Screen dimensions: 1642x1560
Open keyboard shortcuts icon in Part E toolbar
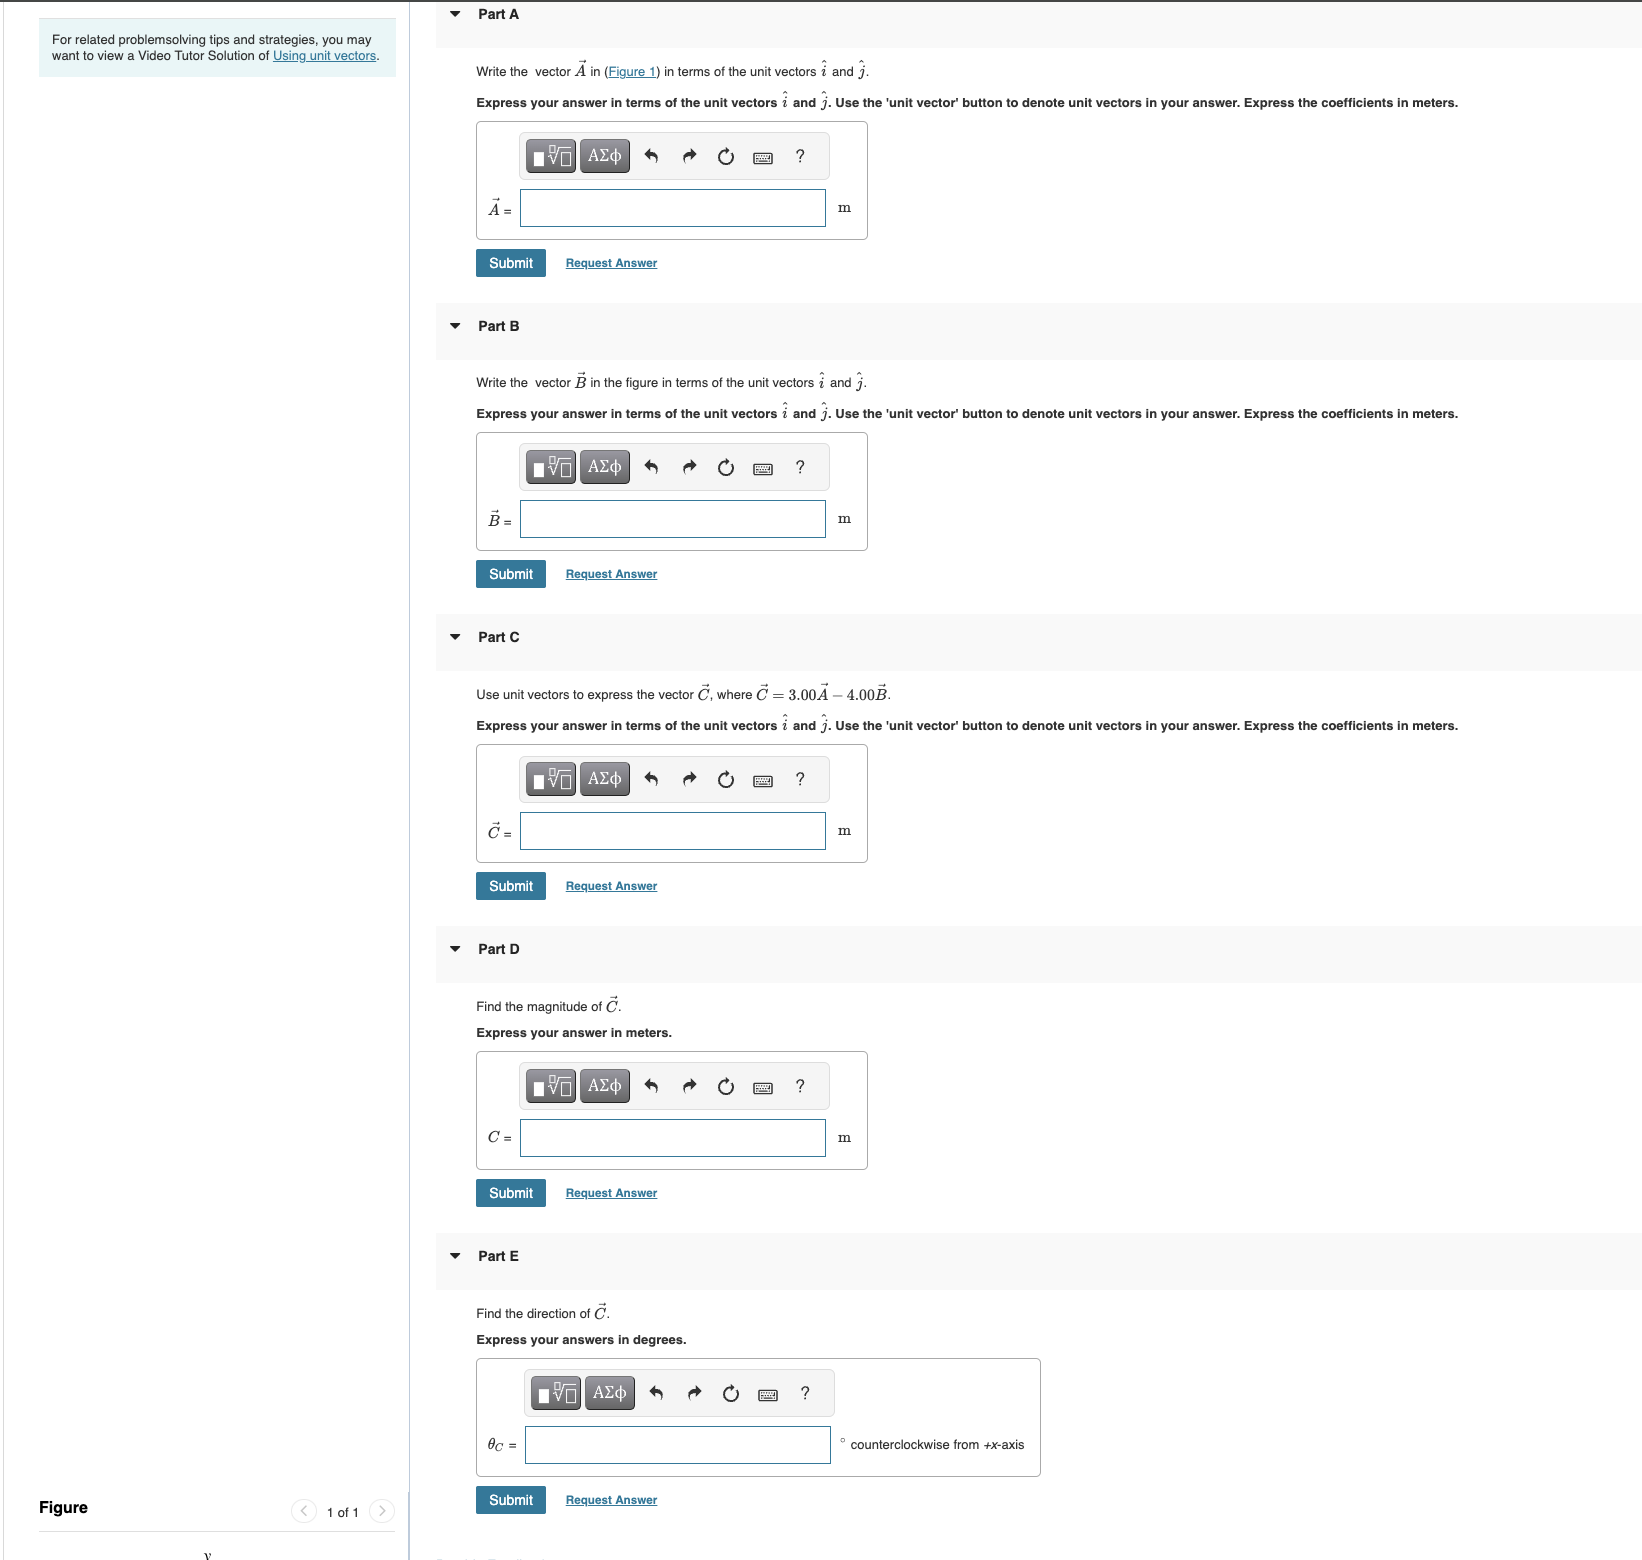768,1392
